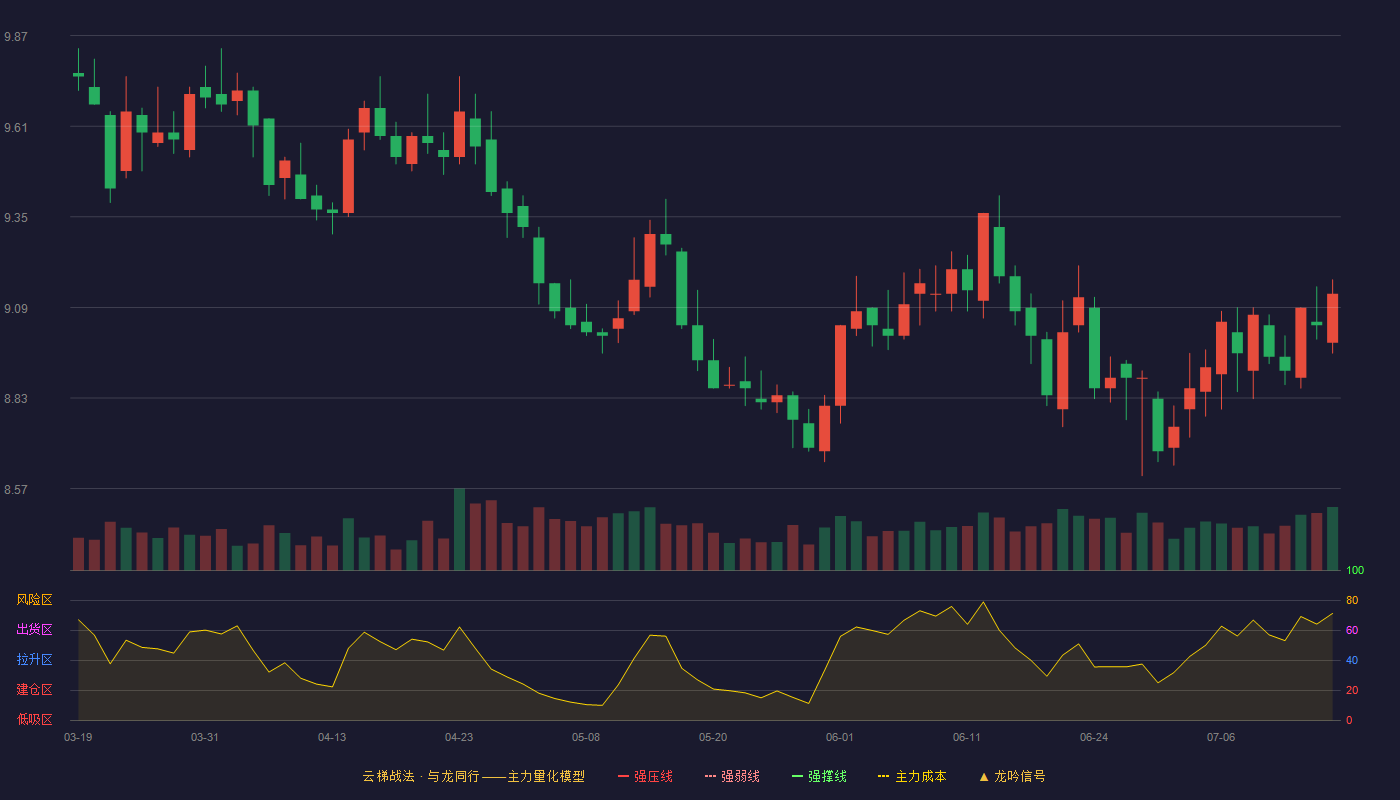
Task: Click the 07-06 date axis marker
Action: 1221,737
